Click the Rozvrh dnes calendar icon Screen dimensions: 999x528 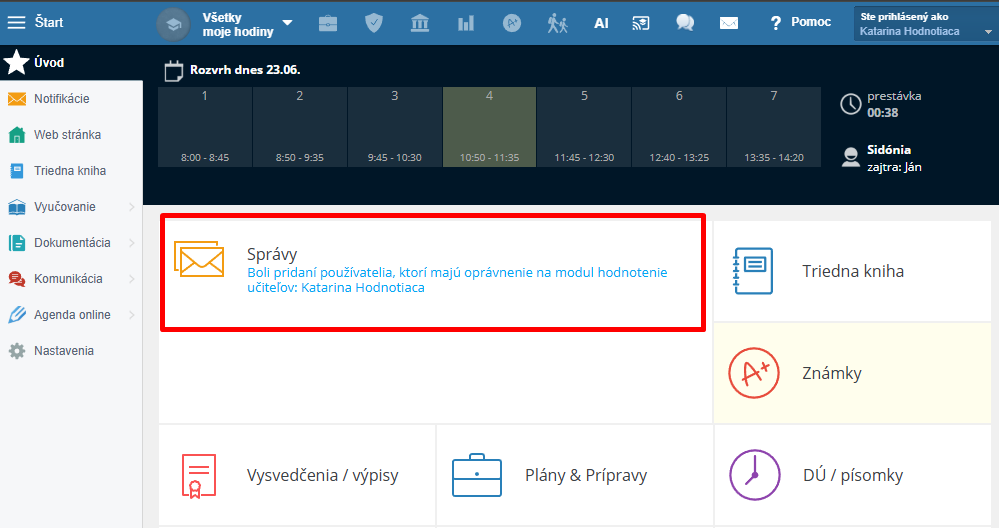(x=173, y=71)
